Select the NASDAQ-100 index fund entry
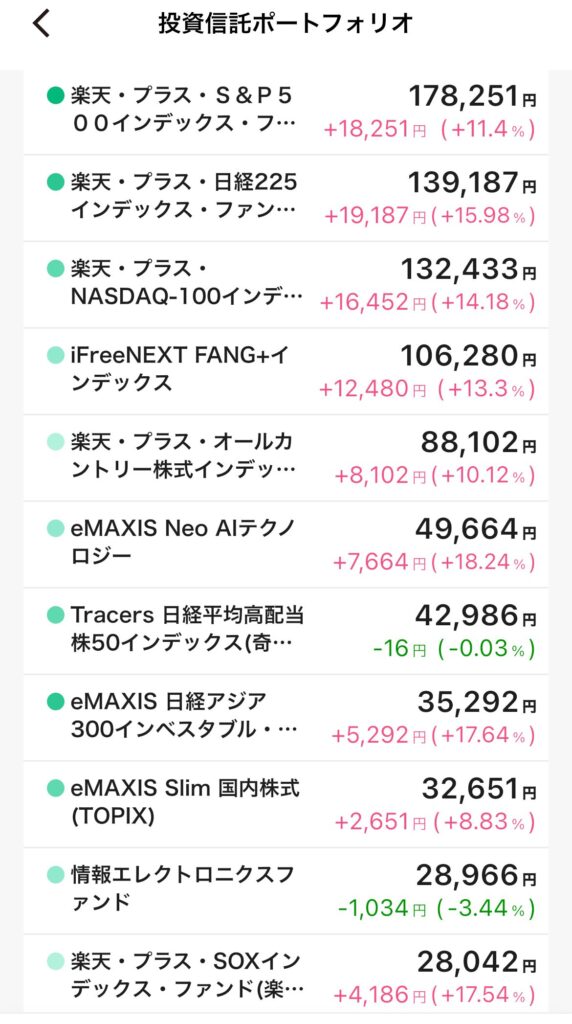Screen dimensions: 572x1024 [286, 285]
